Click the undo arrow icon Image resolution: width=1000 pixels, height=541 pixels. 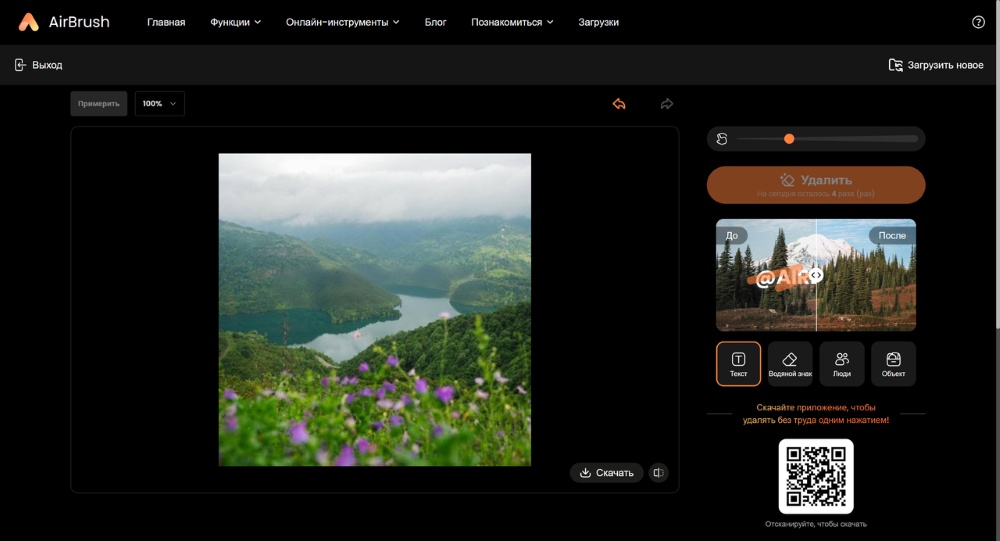click(619, 104)
